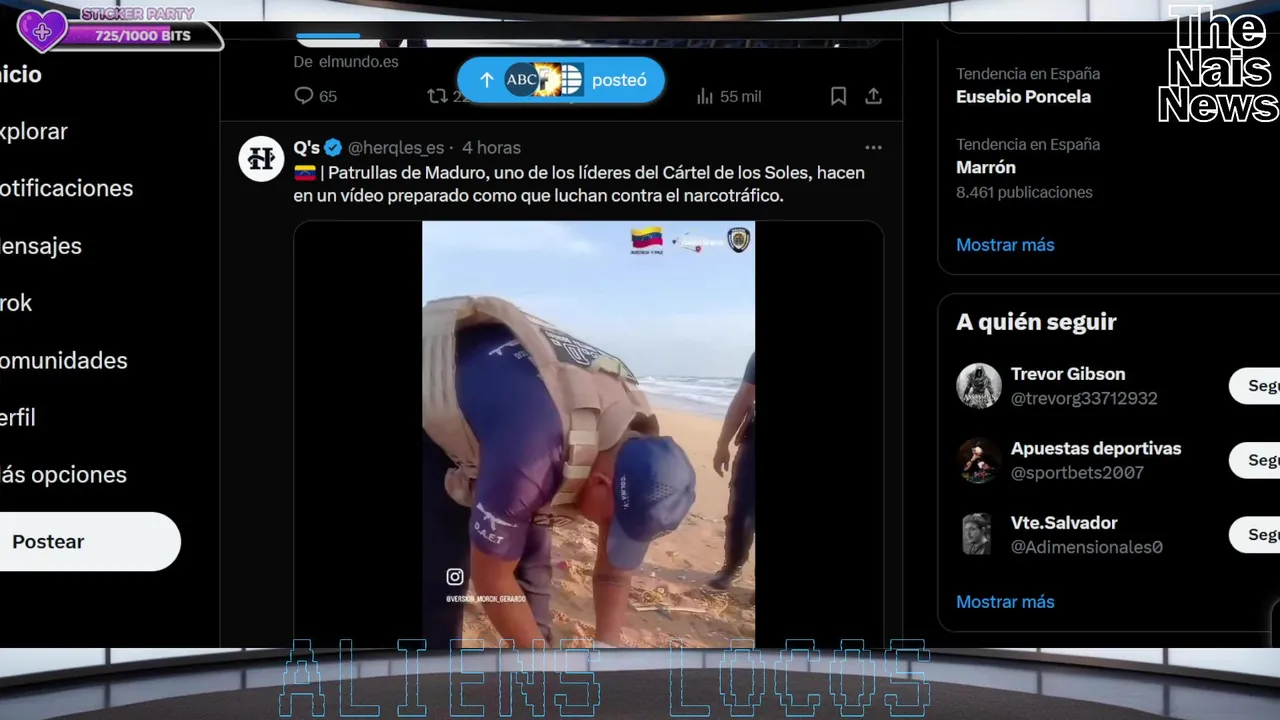Image resolution: width=1280 pixels, height=720 pixels.
Task: Open Perfil in the sidebar
Action: click(18, 417)
